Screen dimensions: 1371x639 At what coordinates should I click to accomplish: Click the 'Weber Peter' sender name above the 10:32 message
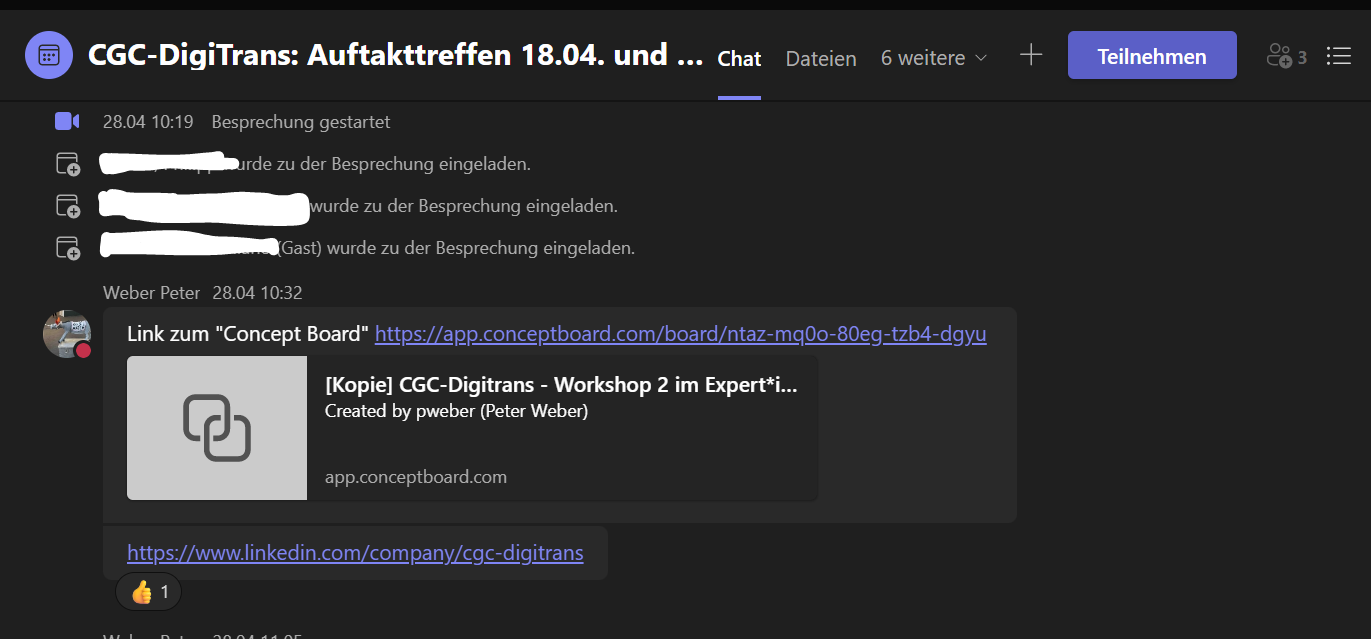[x=151, y=293]
